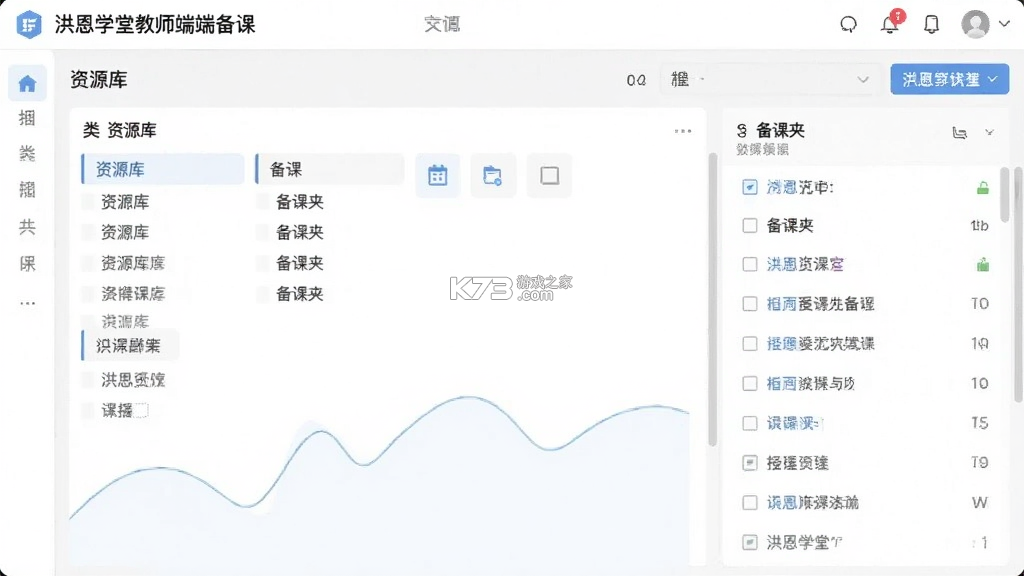Check the box beside 备课夹 row
This screenshot has height=576, width=1024.
coord(749,226)
